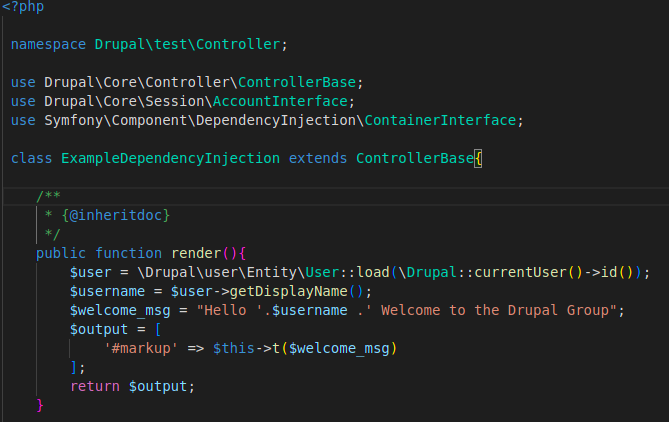Screen dimensions: 669x422
Task: Click the php opening tag
Action: coord(23,6)
